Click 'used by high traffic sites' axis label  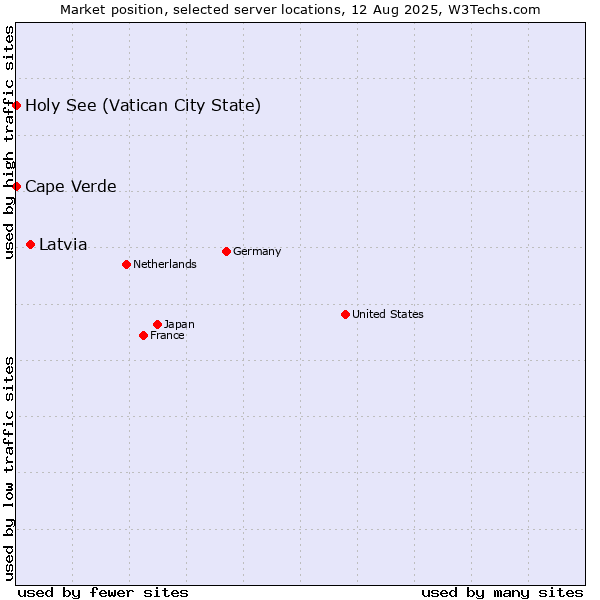tap(8, 142)
